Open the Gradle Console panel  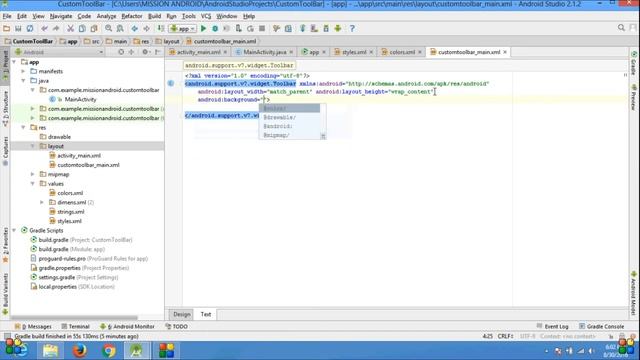point(602,327)
